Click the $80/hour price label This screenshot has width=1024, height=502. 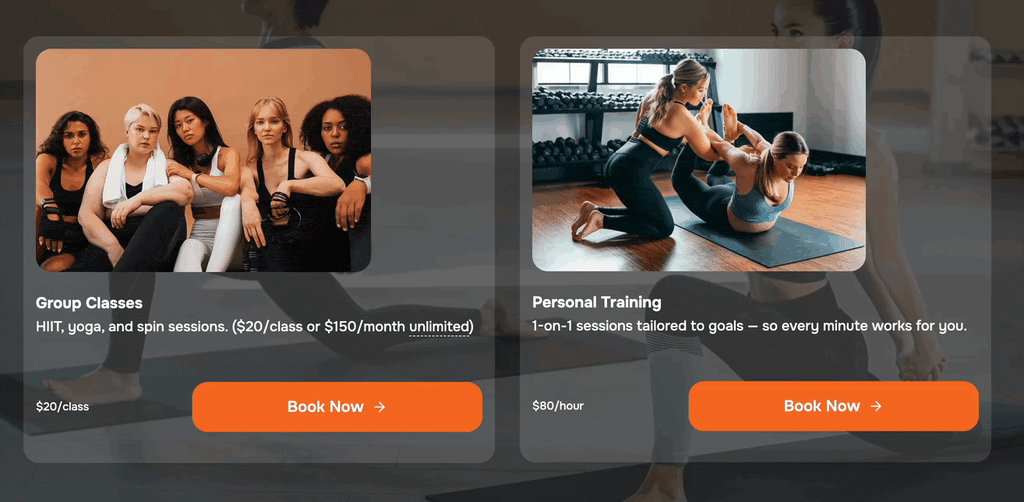point(558,406)
